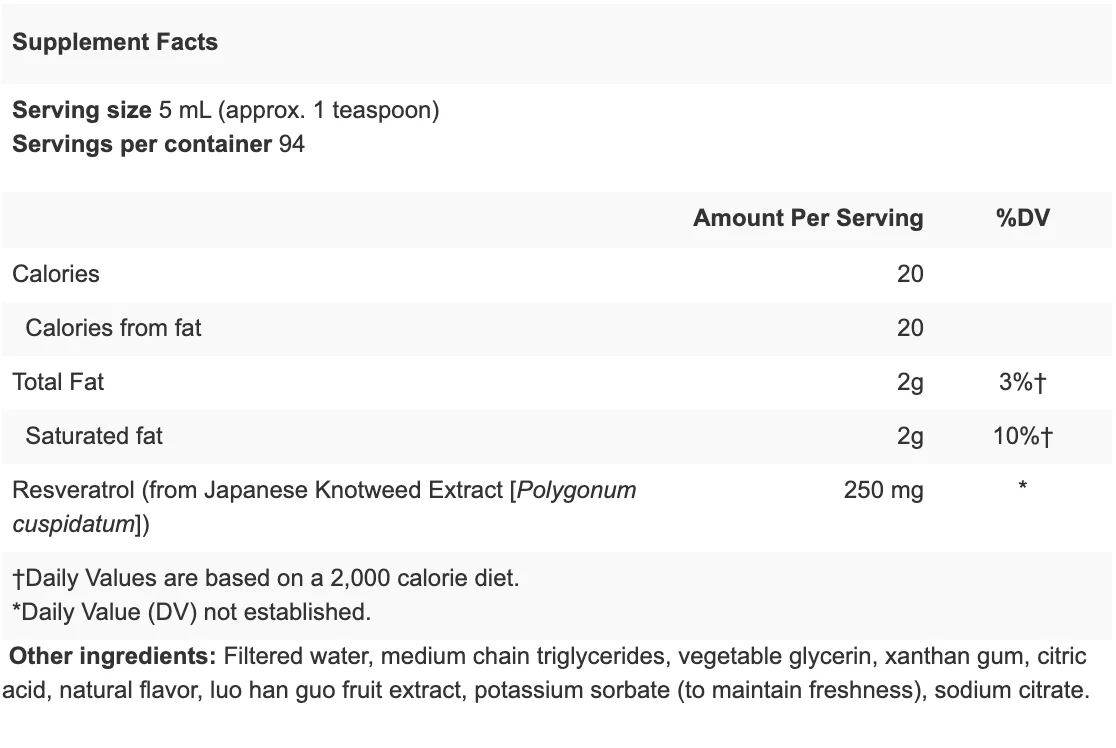Click the Resveratrol ingredient description

tap(325, 507)
